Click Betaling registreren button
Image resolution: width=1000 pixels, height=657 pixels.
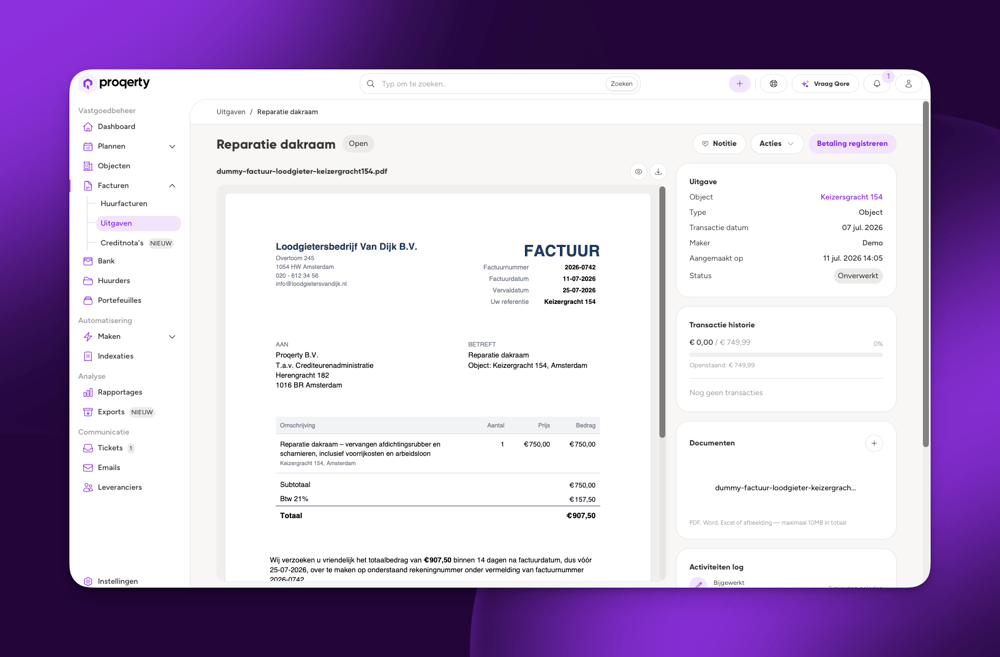pyautogui.click(x=852, y=144)
